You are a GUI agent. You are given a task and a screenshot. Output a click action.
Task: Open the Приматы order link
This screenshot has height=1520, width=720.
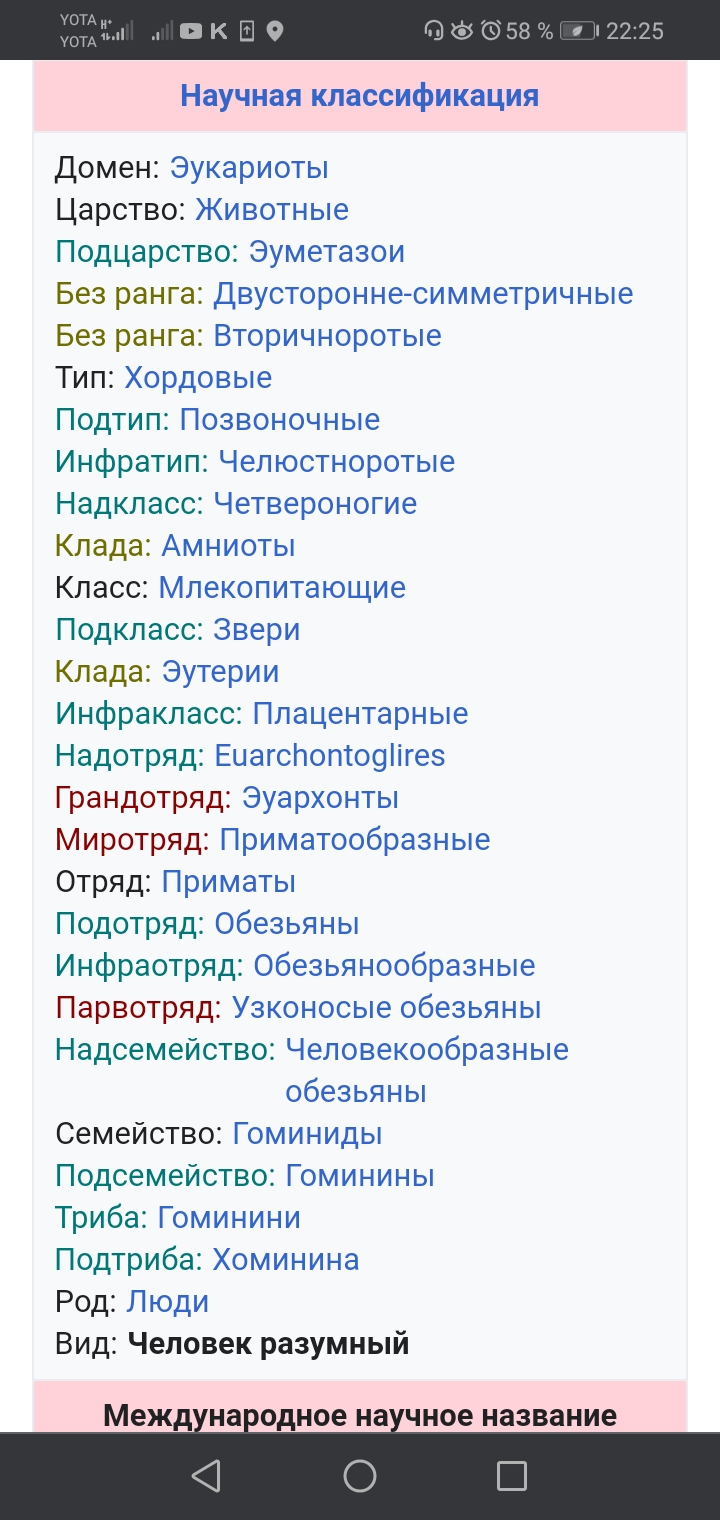click(x=229, y=882)
